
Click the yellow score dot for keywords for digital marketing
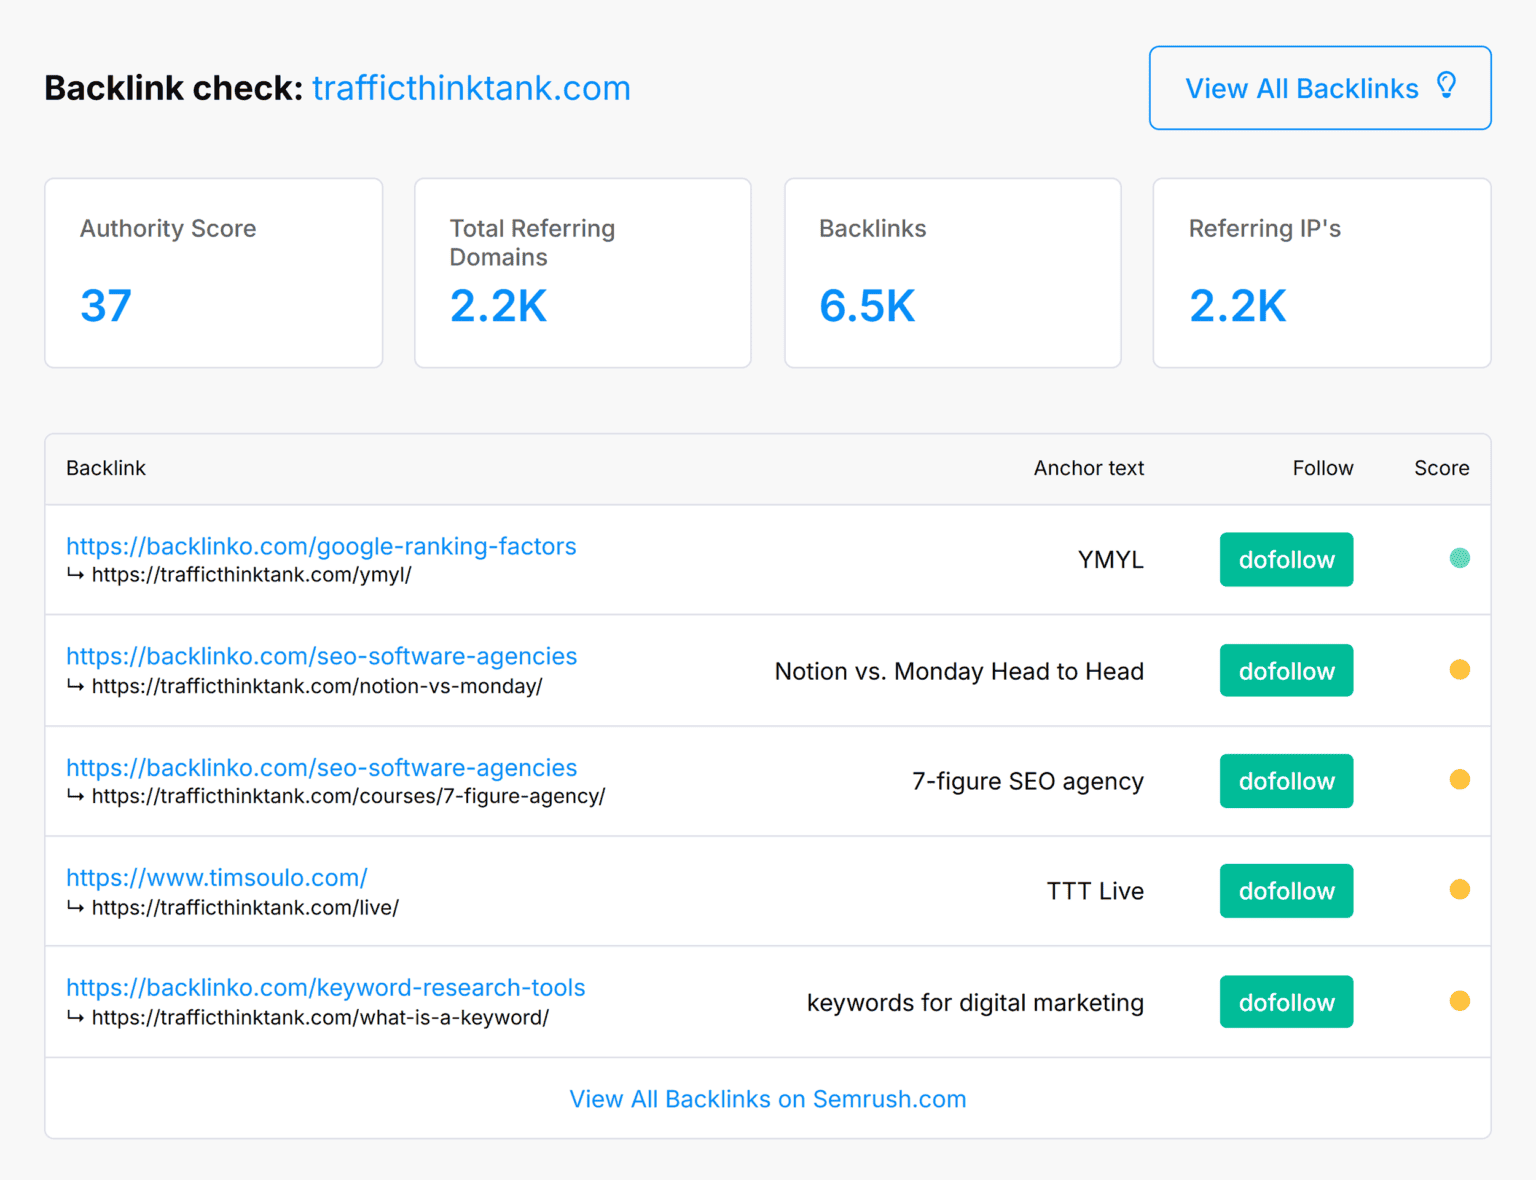[1460, 1001]
